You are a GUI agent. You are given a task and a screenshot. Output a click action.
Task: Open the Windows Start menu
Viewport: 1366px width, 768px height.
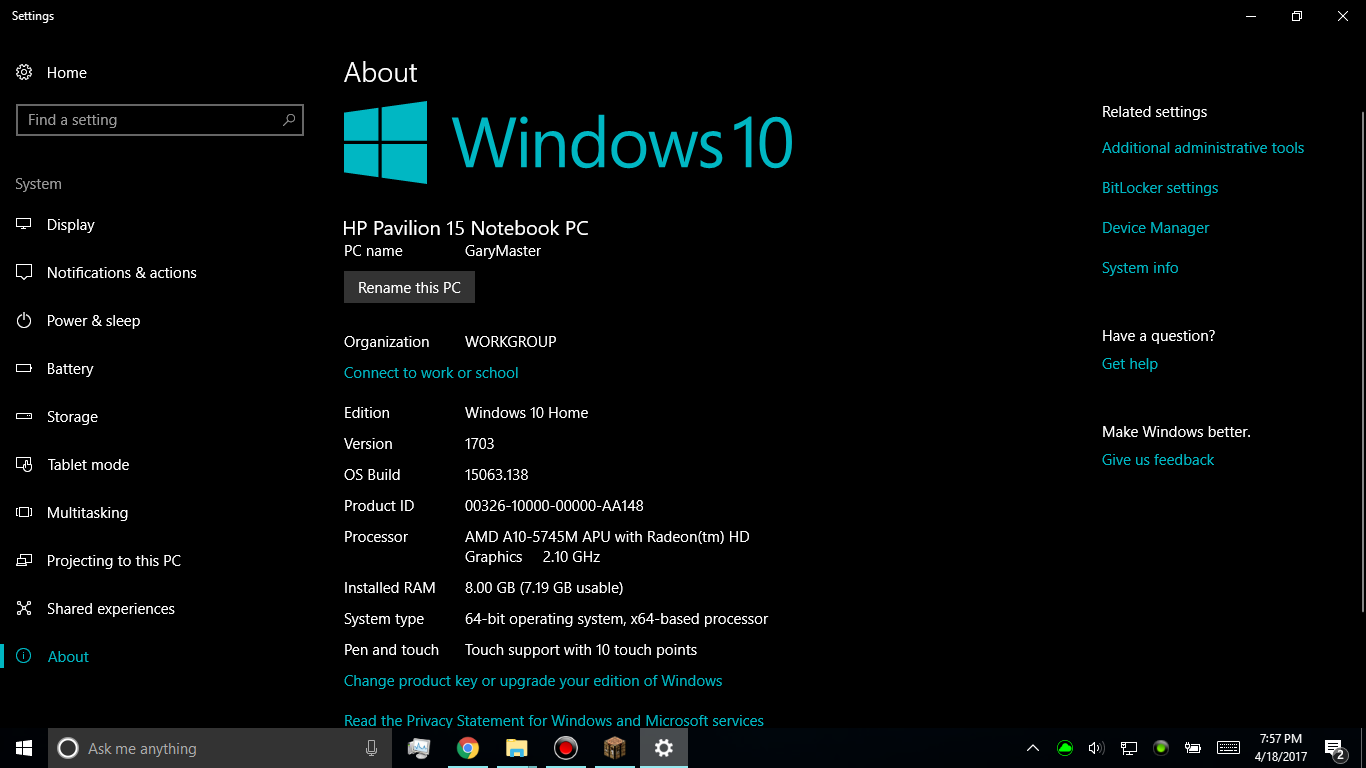[24, 748]
